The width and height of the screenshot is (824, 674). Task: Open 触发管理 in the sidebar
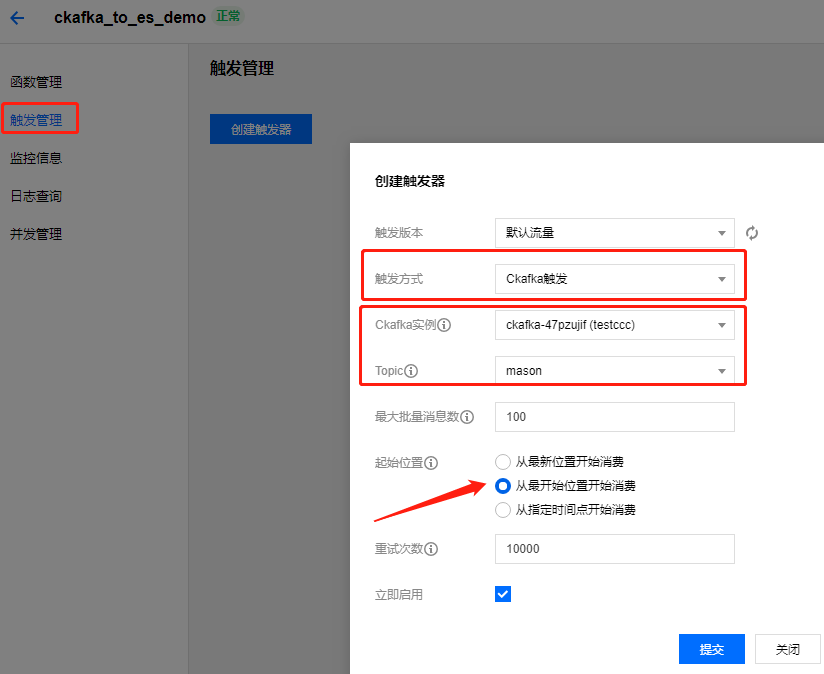point(36,120)
